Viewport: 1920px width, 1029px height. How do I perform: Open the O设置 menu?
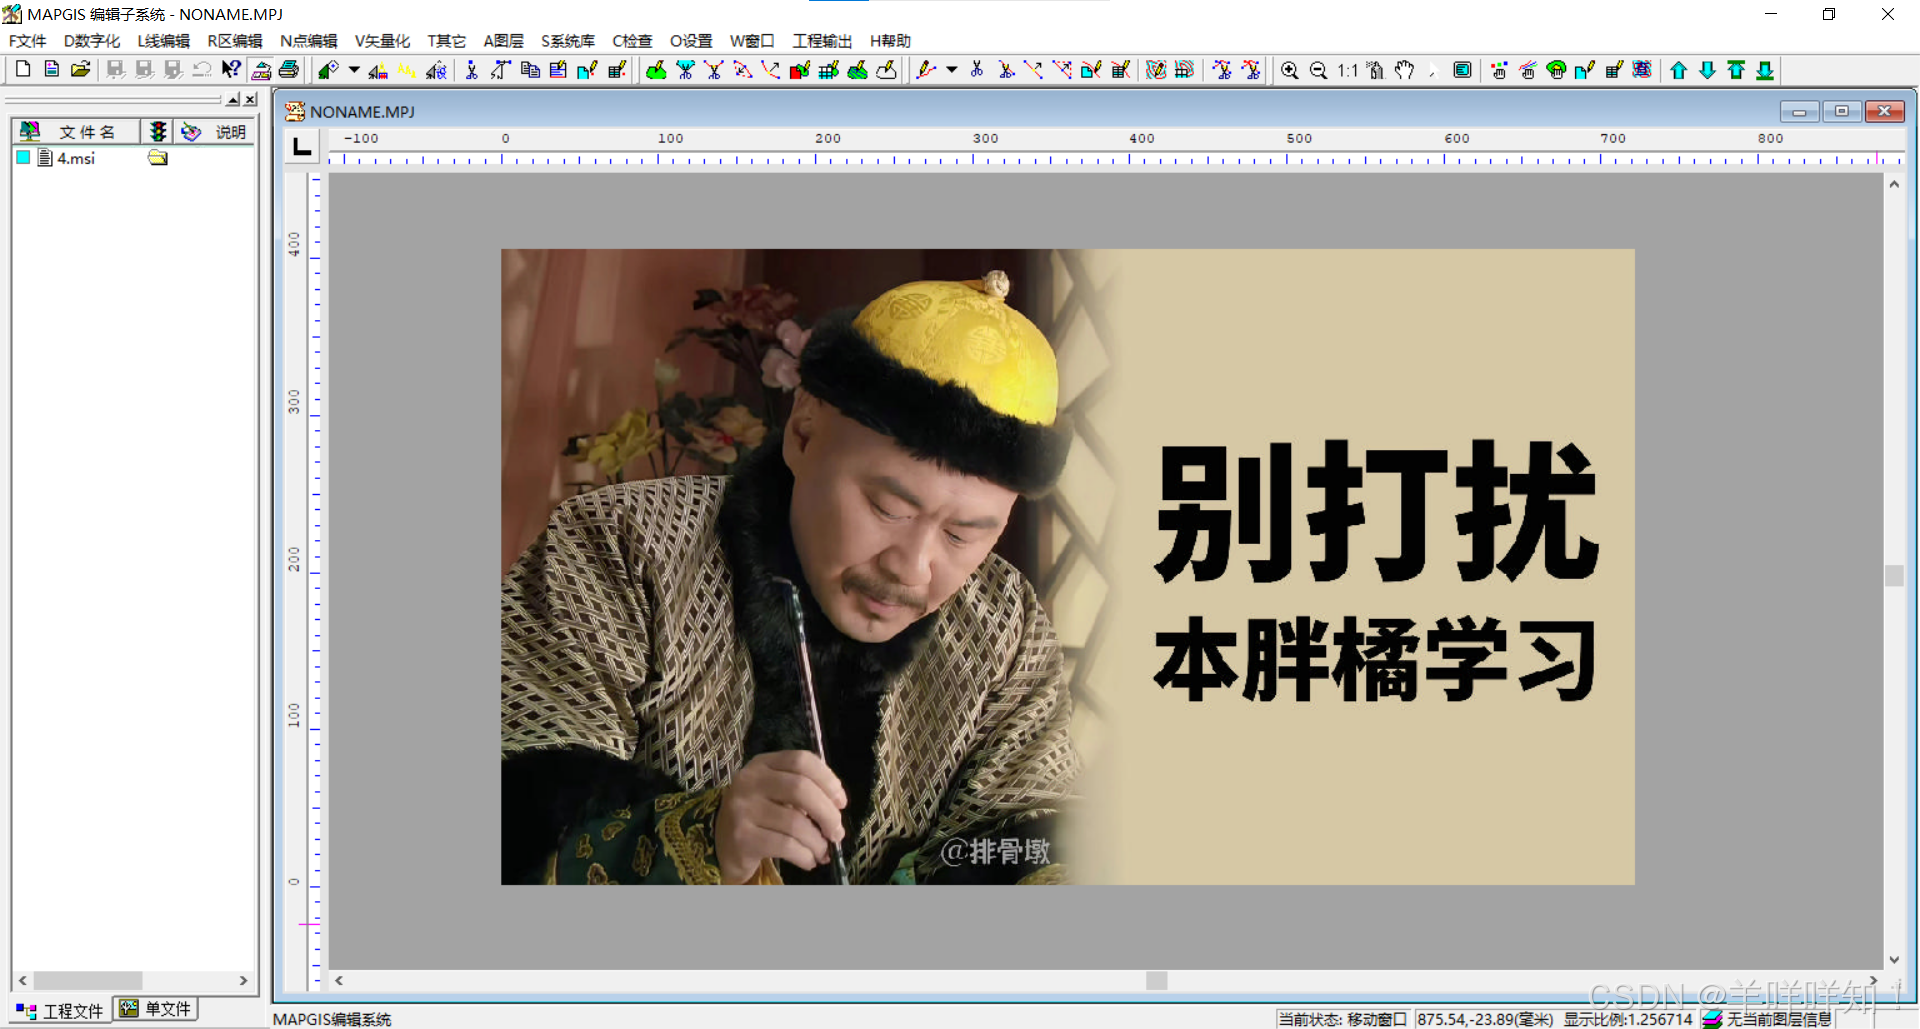point(691,41)
